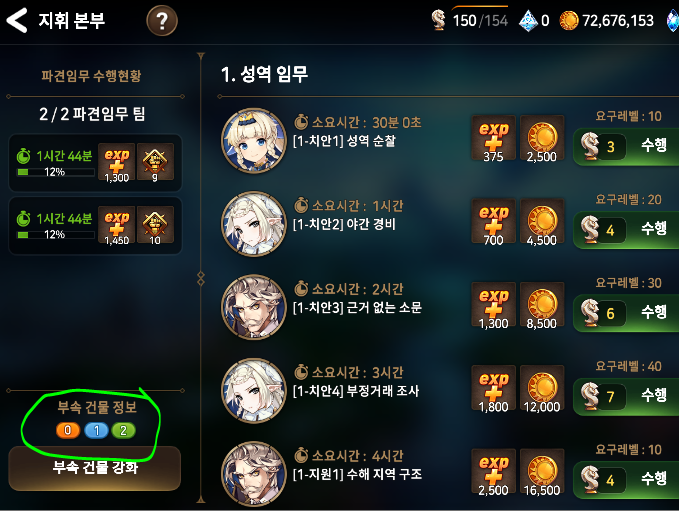
Task: Go back with the white arrow
Action: tap(16, 20)
